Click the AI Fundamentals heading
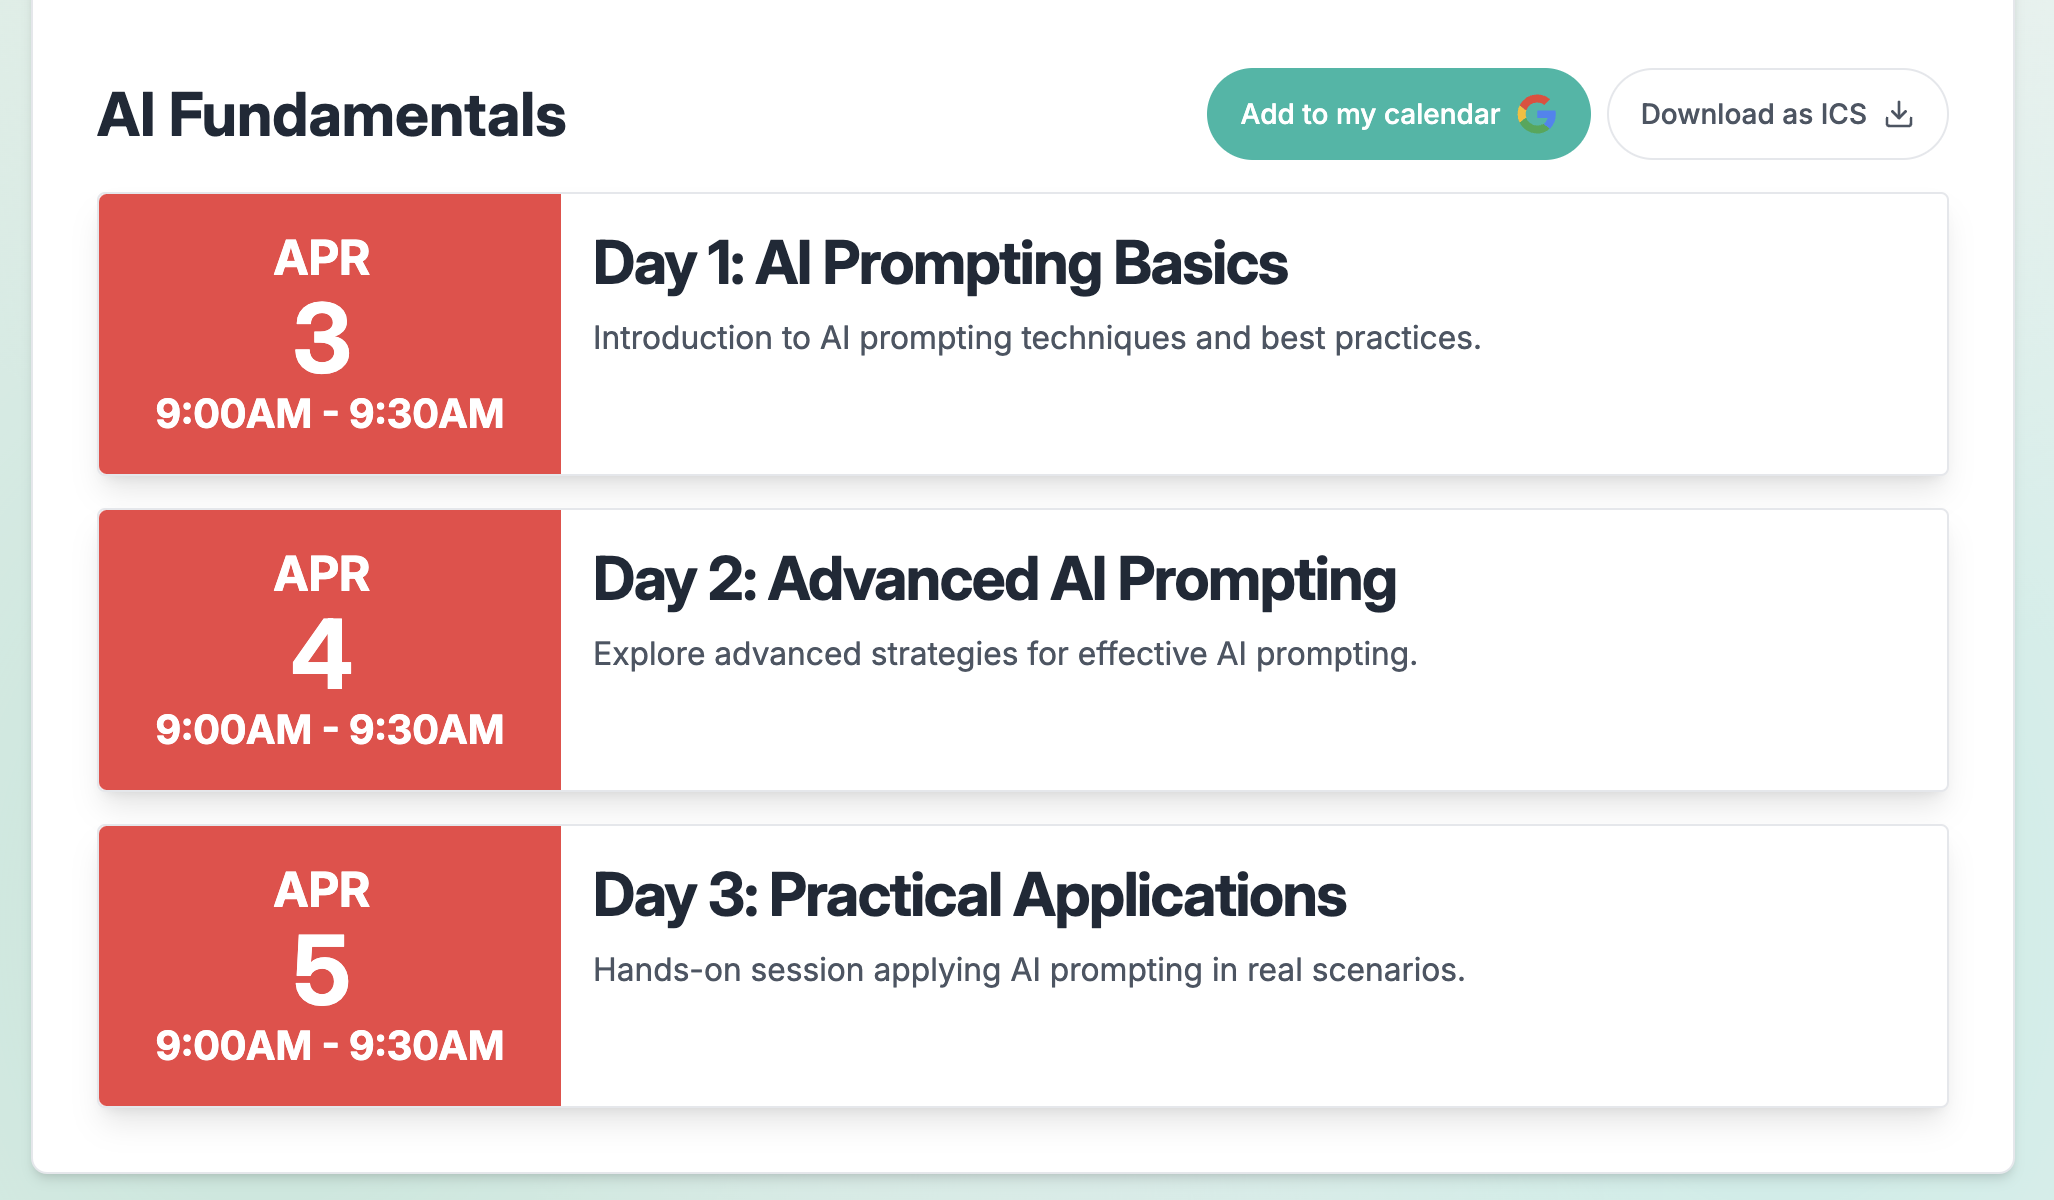2054x1200 pixels. pos(331,115)
